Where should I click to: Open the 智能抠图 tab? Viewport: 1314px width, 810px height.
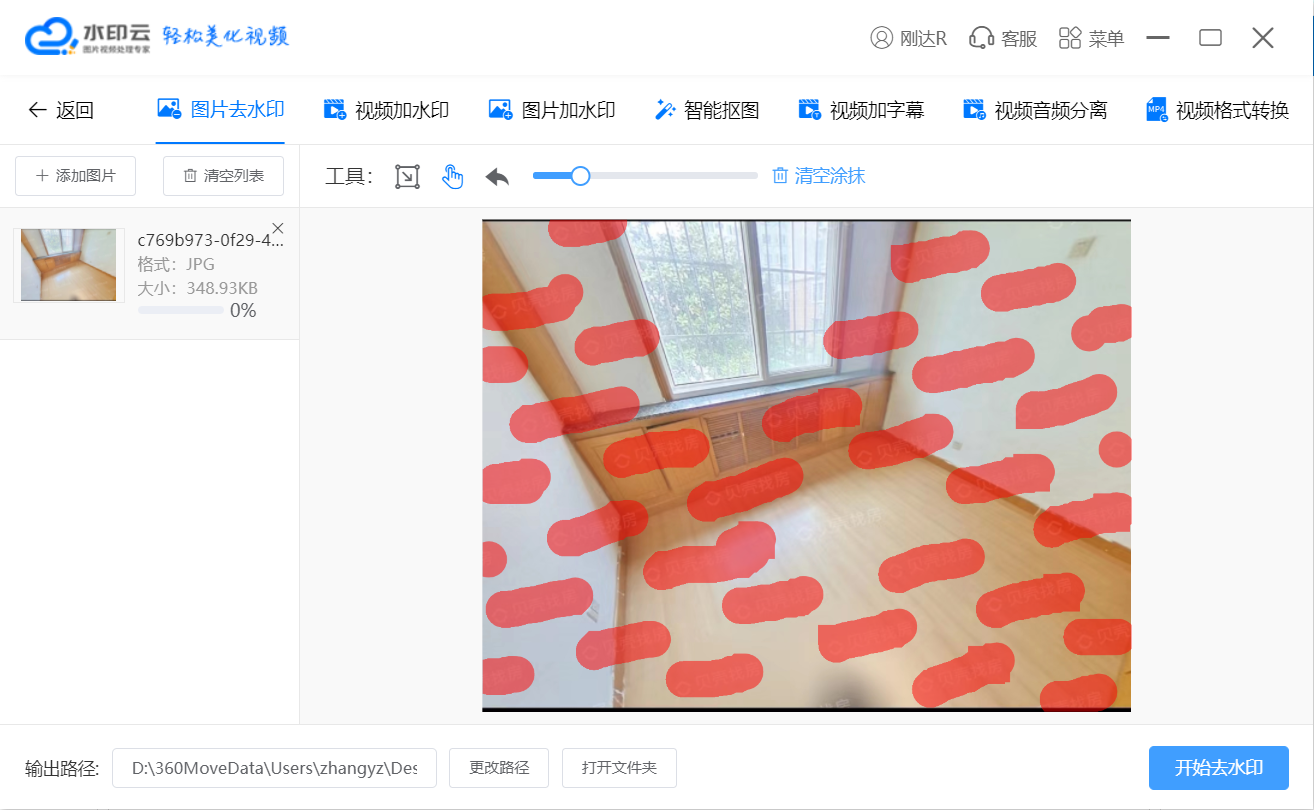pos(707,110)
